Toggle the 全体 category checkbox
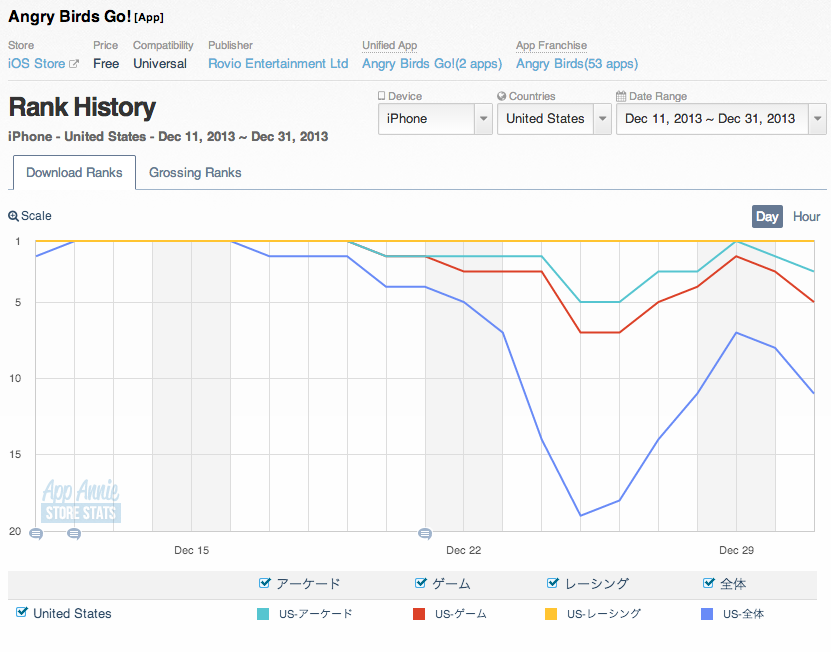This screenshot has height=652, width=831. click(708, 583)
